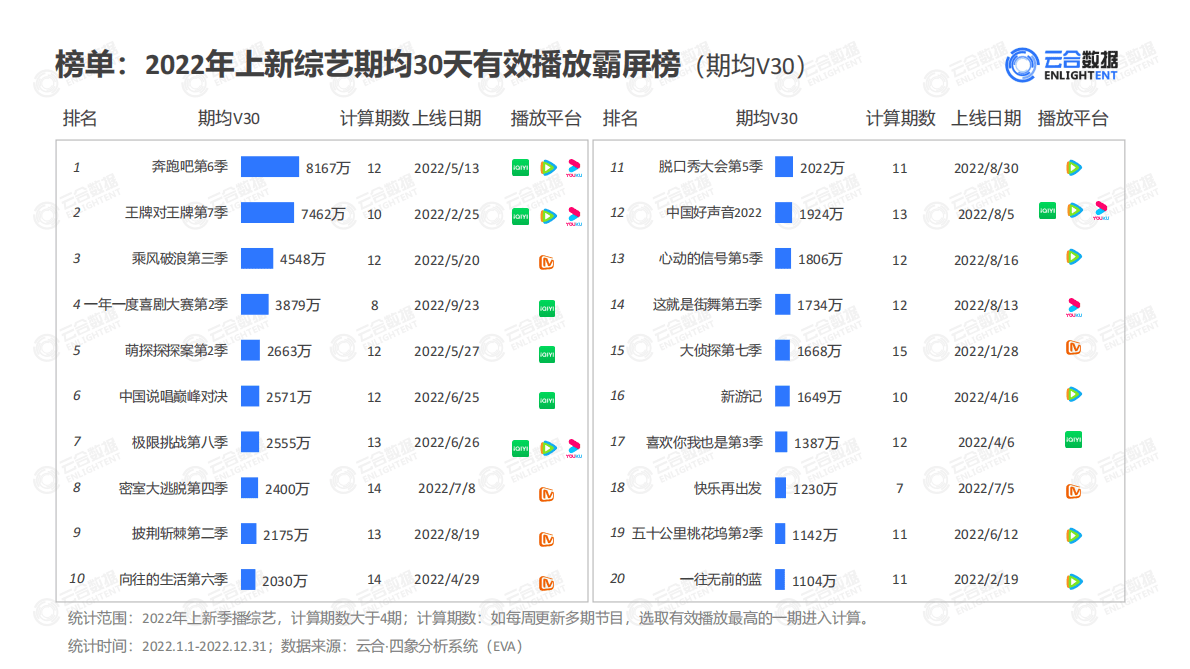Click the Tencent Video icon next to 奔跑吧第6季
1190x669 pixels.
point(547,168)
